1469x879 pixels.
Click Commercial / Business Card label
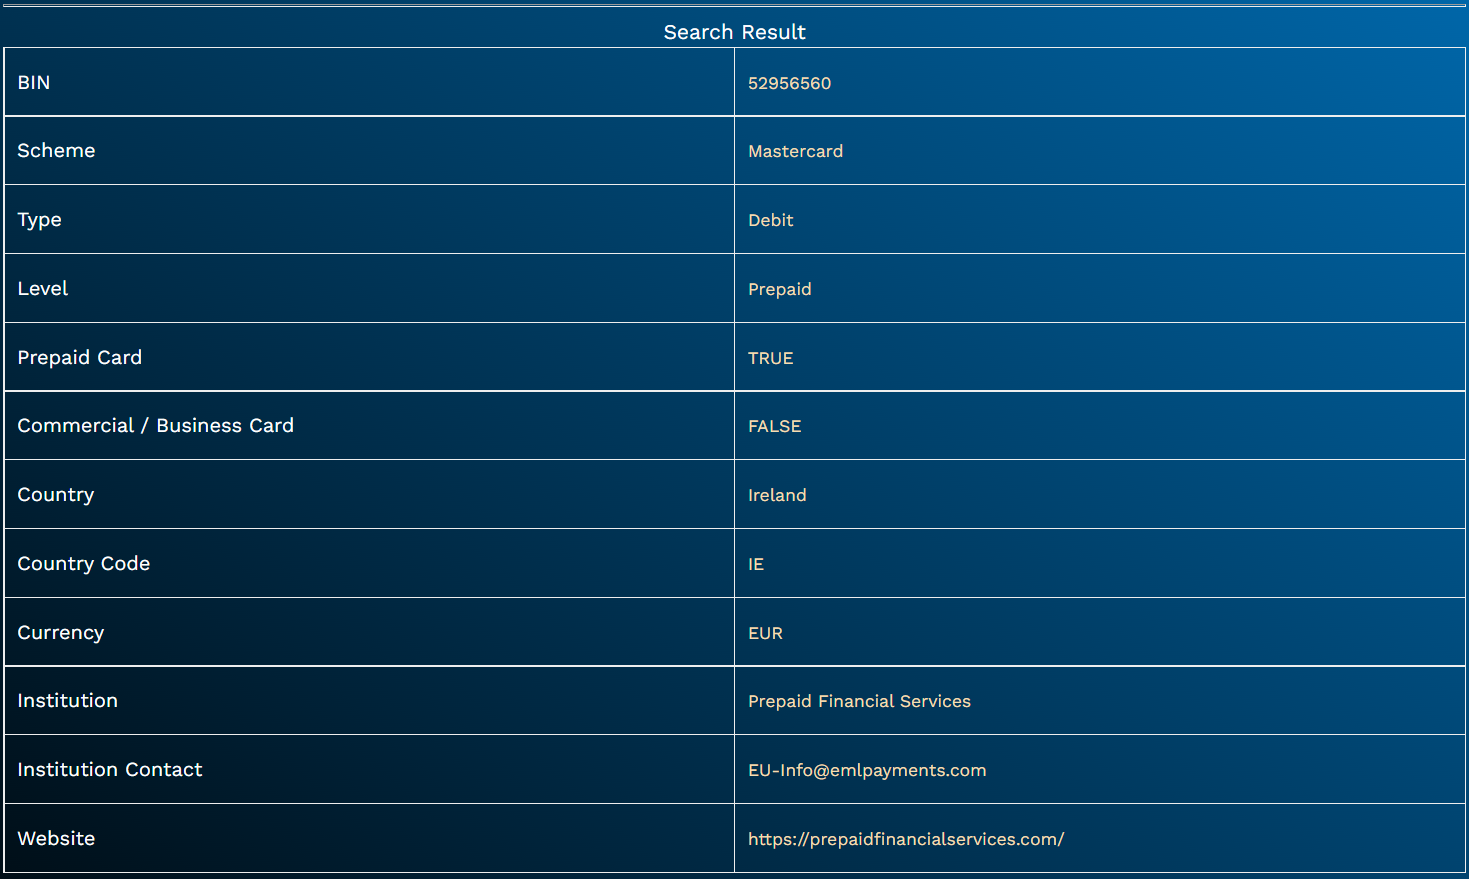[155, 426]
